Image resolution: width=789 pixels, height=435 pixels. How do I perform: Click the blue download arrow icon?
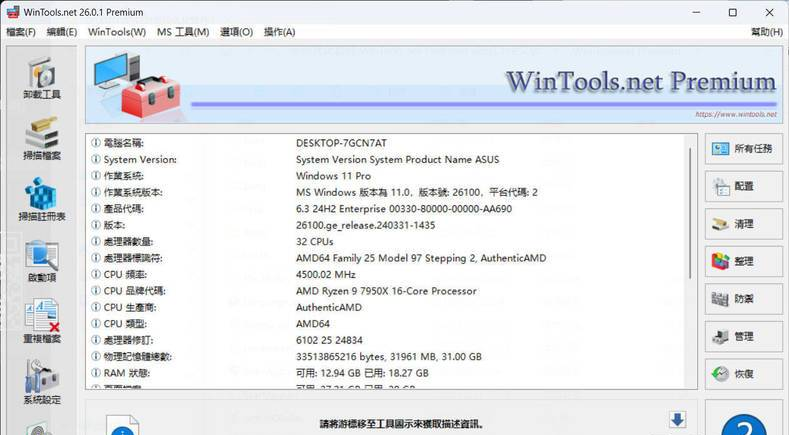677,420
